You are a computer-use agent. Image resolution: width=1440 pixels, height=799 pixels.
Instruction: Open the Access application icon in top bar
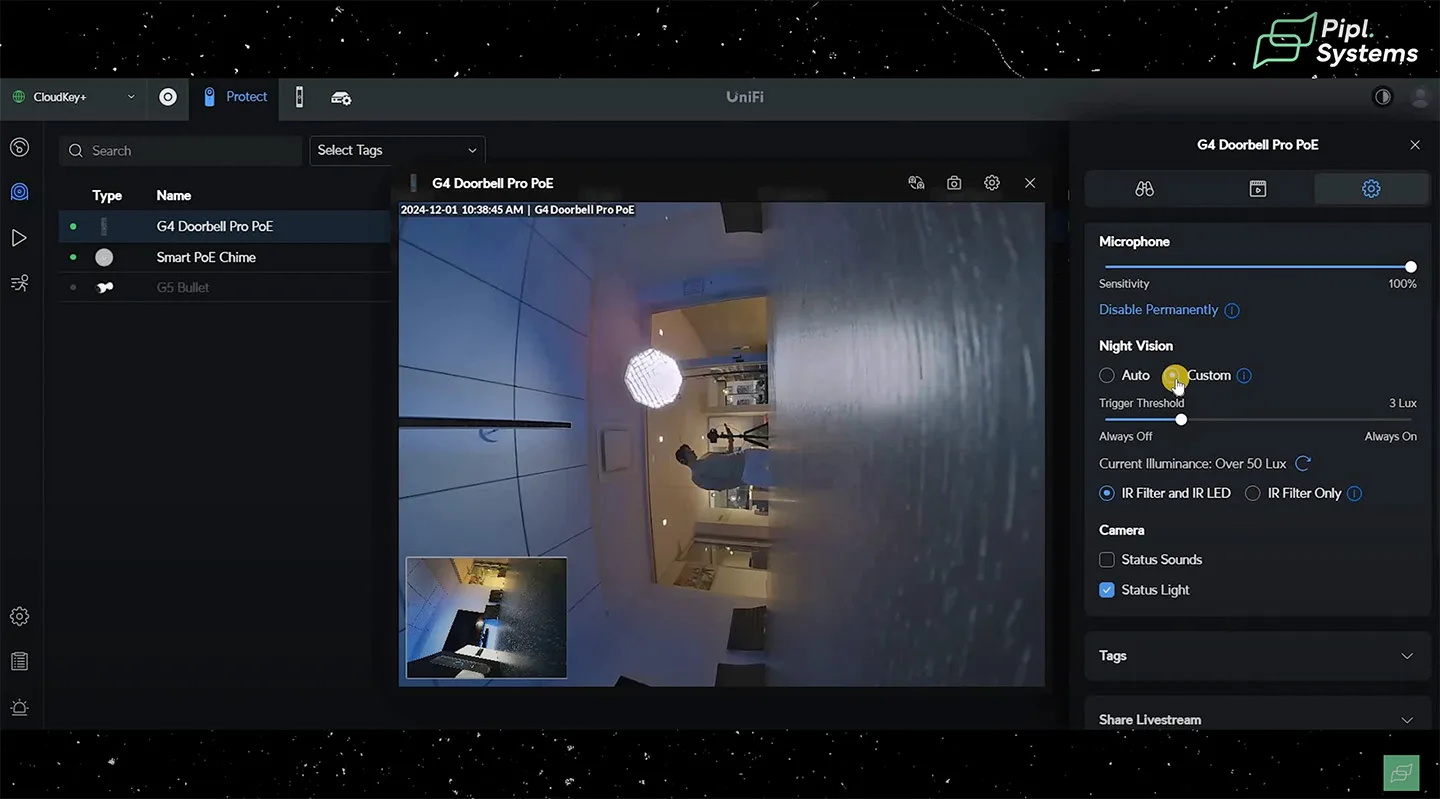pyautogui.click(x=299, y=97)
